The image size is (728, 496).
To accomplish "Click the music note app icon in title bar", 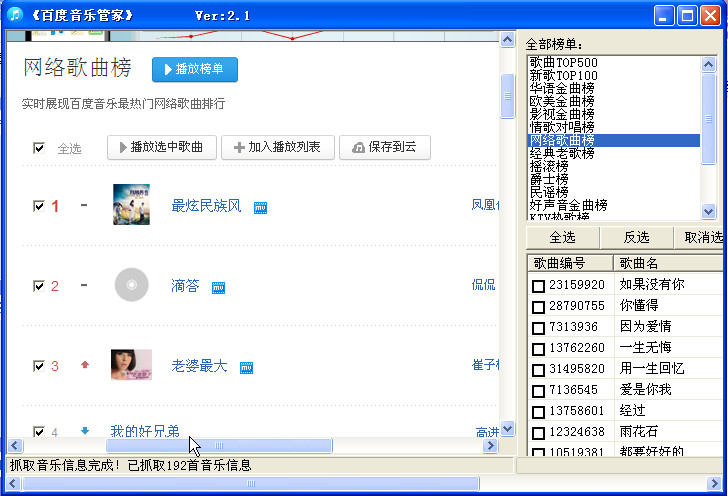I will 15,14.
